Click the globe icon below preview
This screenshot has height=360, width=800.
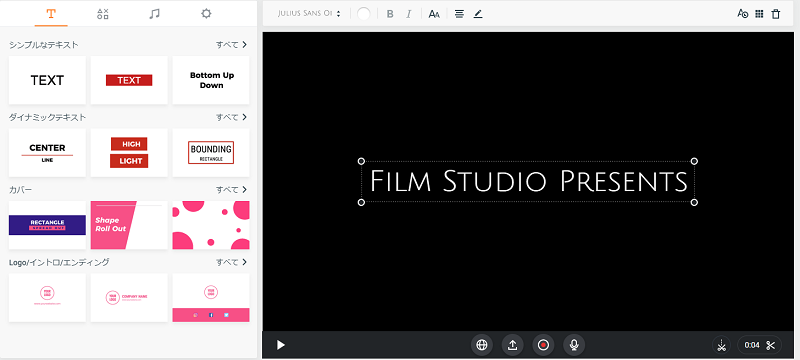[x=482, y=345]
